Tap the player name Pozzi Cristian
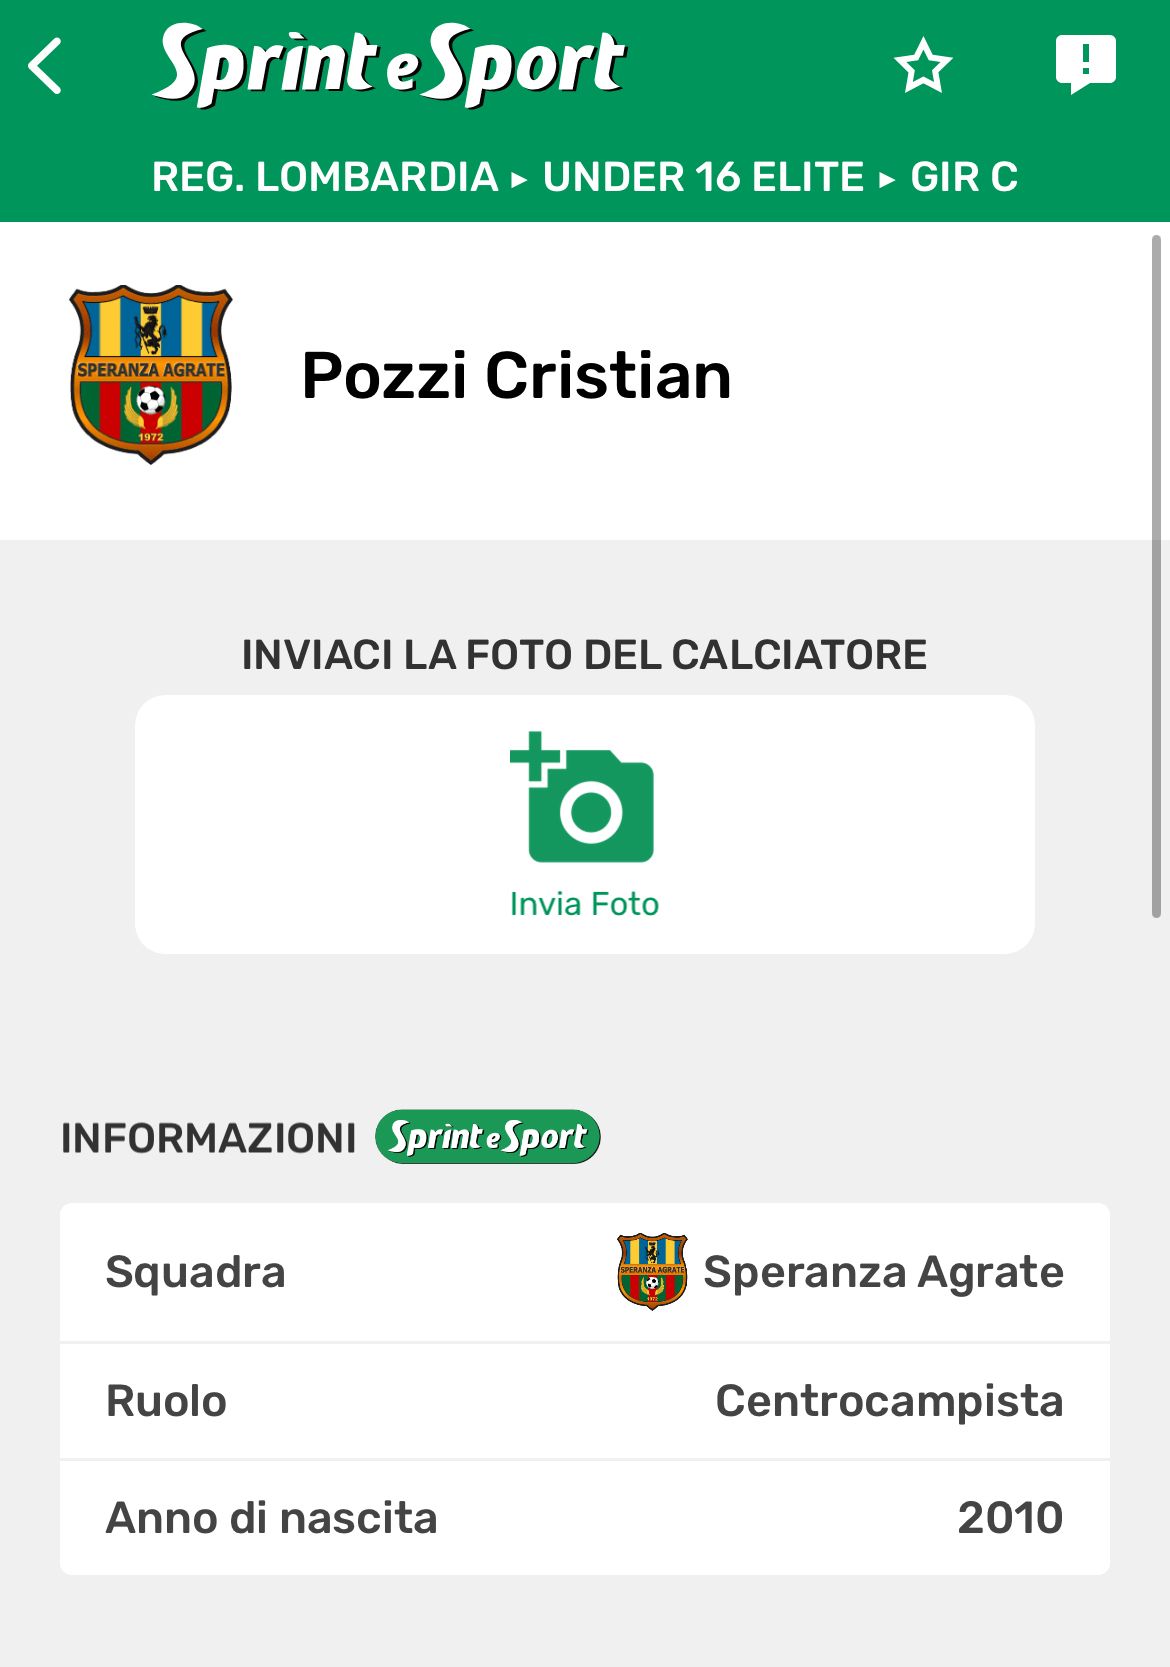The image size is (1170, 1667). [516, 376]
